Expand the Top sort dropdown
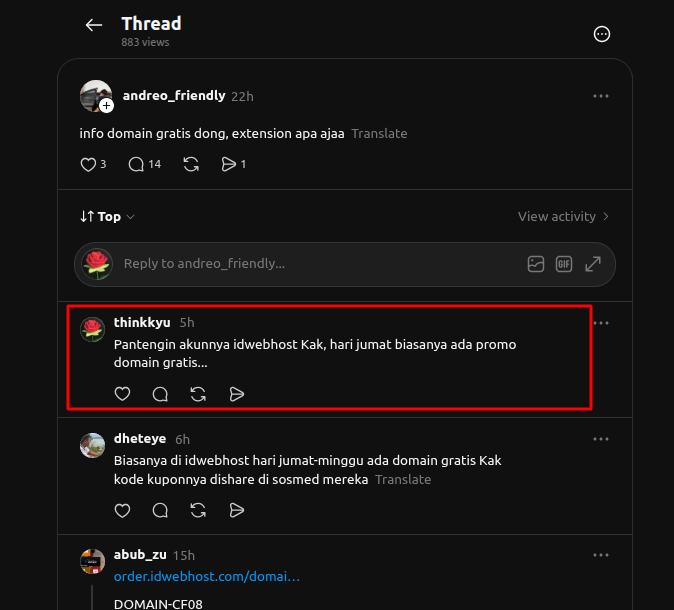 tap(107, 216)
